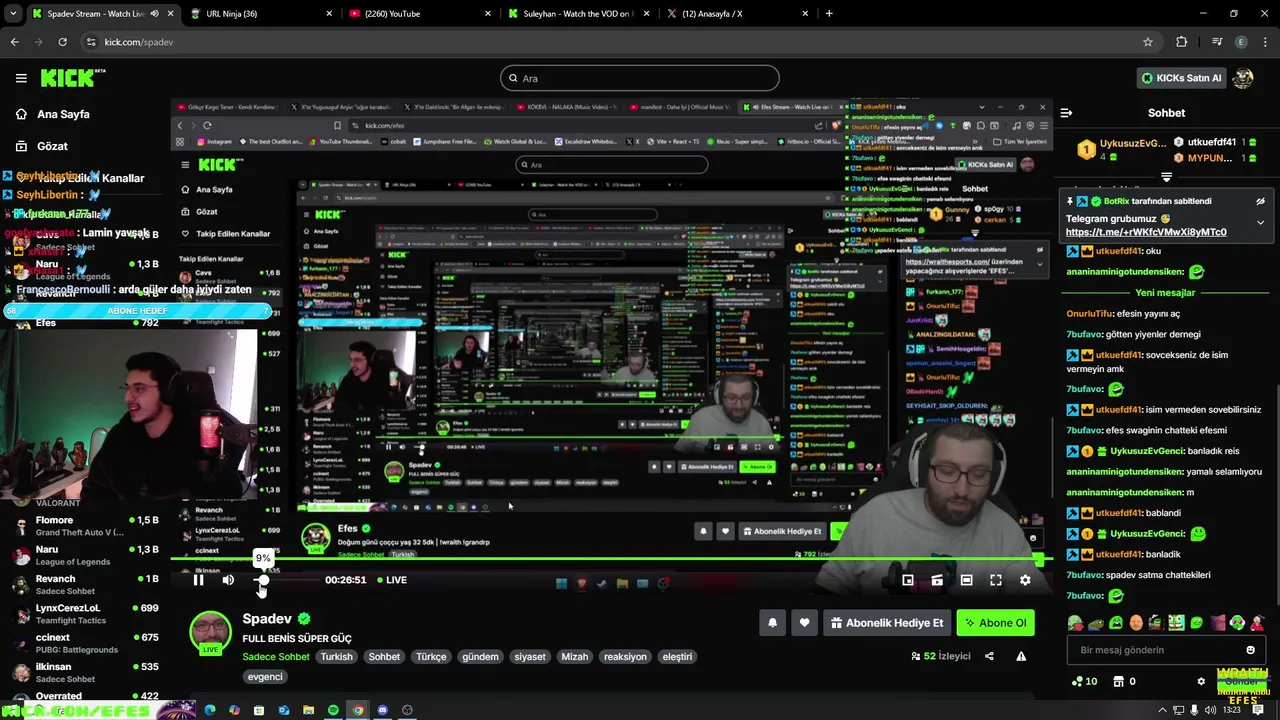
Task: Open the Kick hamburger menu
Action: pos(21,78)
